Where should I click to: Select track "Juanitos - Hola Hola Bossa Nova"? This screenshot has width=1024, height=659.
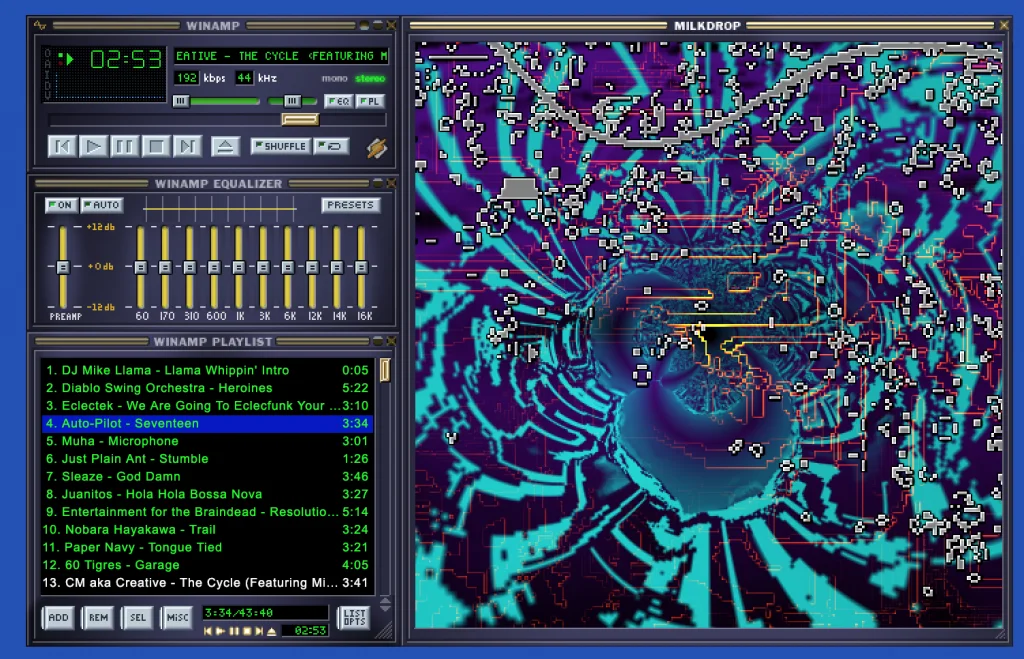tap(207, 494)
